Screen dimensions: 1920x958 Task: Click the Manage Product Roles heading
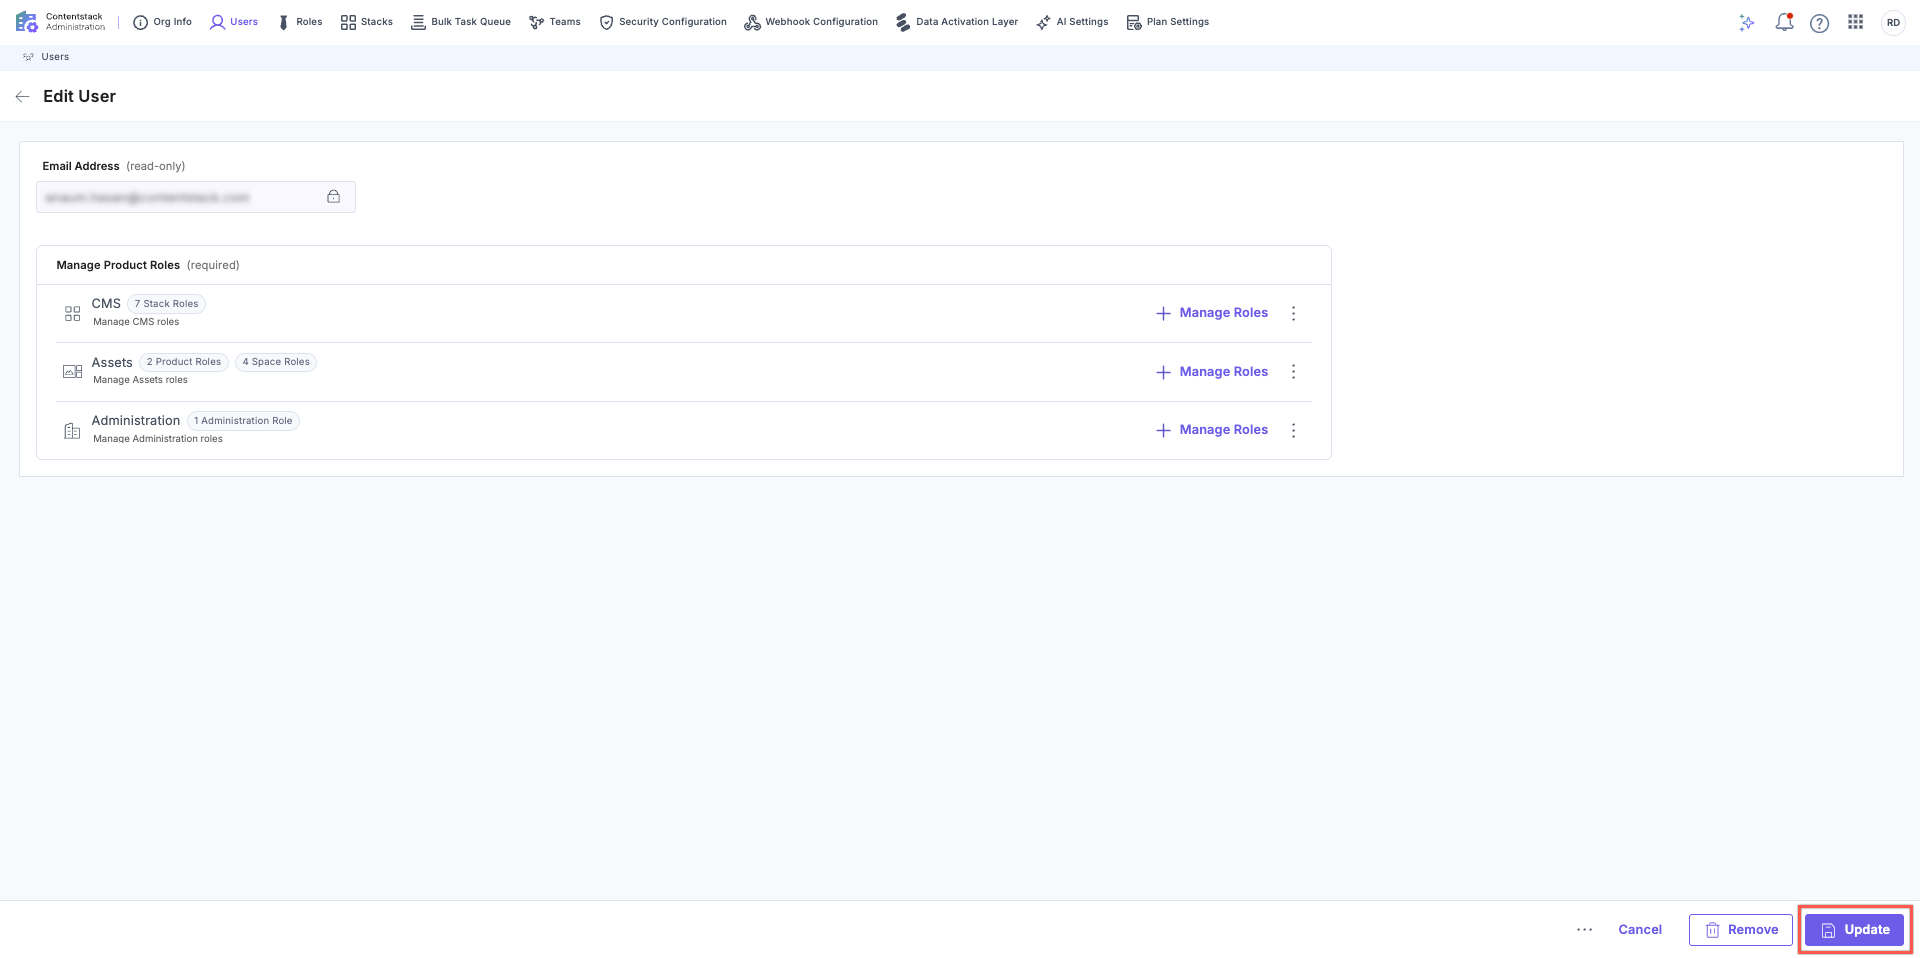[118, 266]
